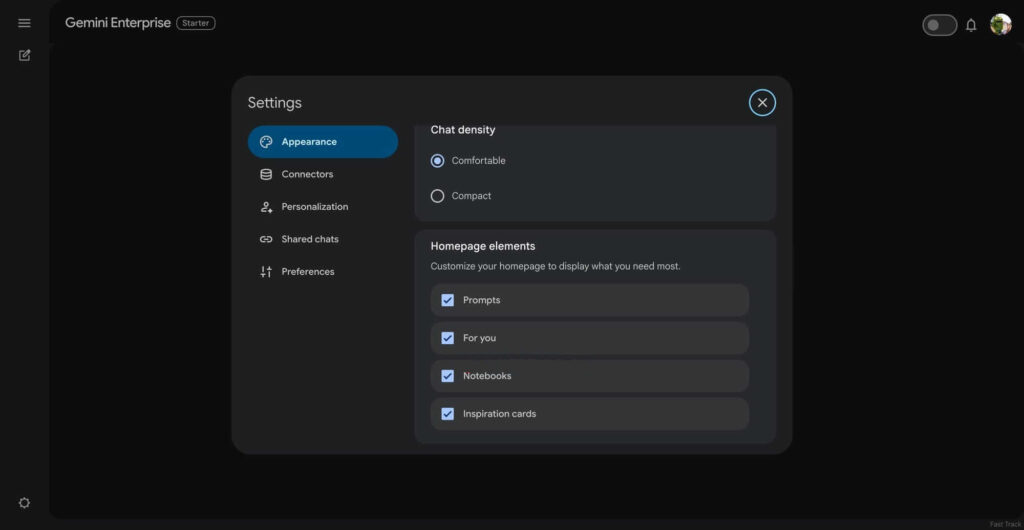The image size is (1024, 530).
Task: Uncheck the For you checkbox
Action: (x=448, y=338)
